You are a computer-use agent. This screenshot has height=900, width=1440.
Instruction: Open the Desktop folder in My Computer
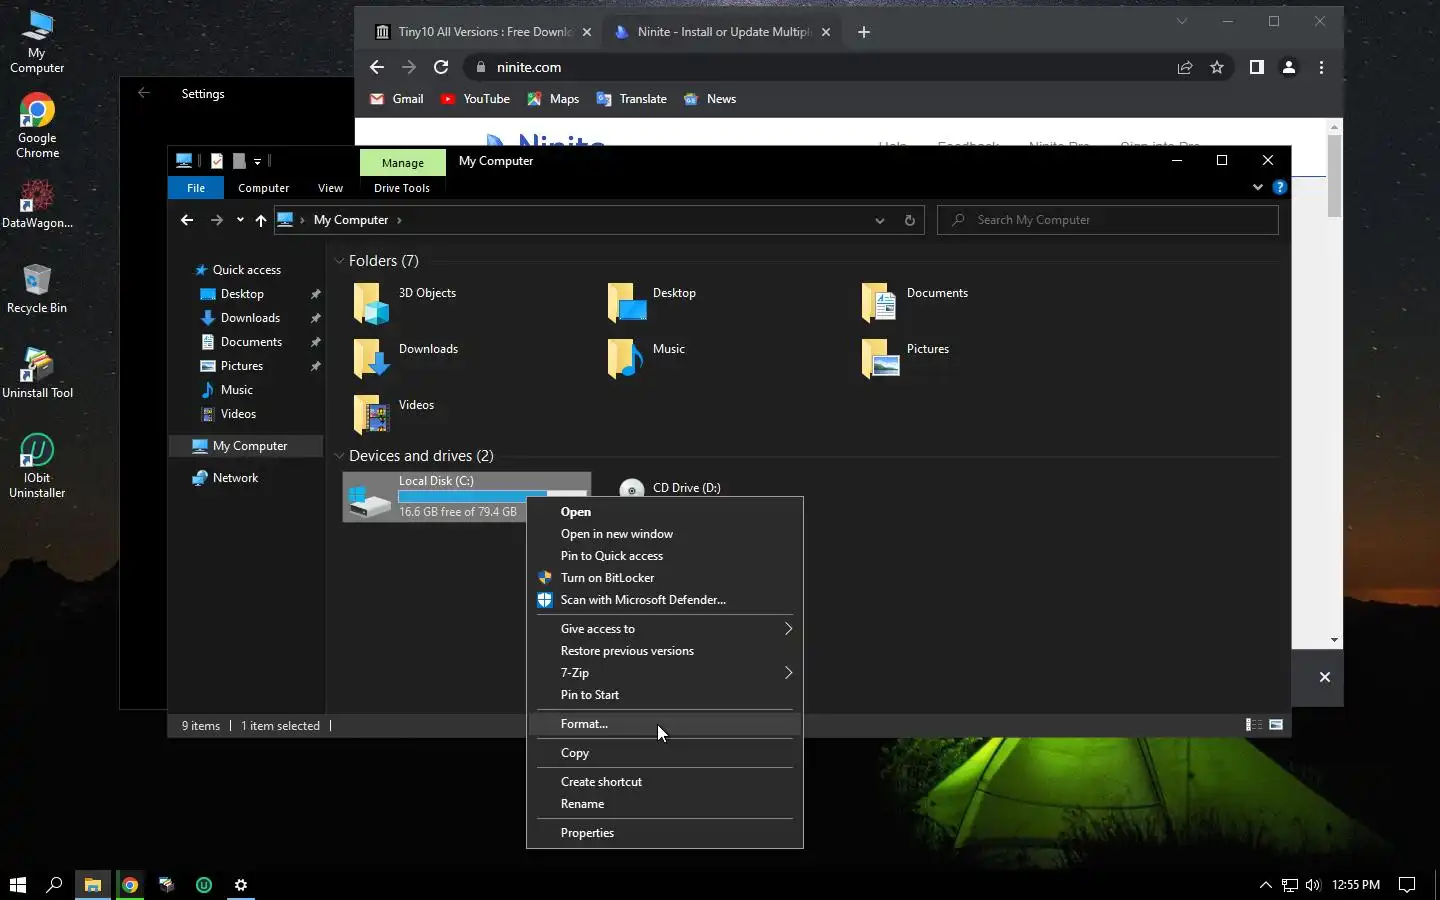pos(626,303)
